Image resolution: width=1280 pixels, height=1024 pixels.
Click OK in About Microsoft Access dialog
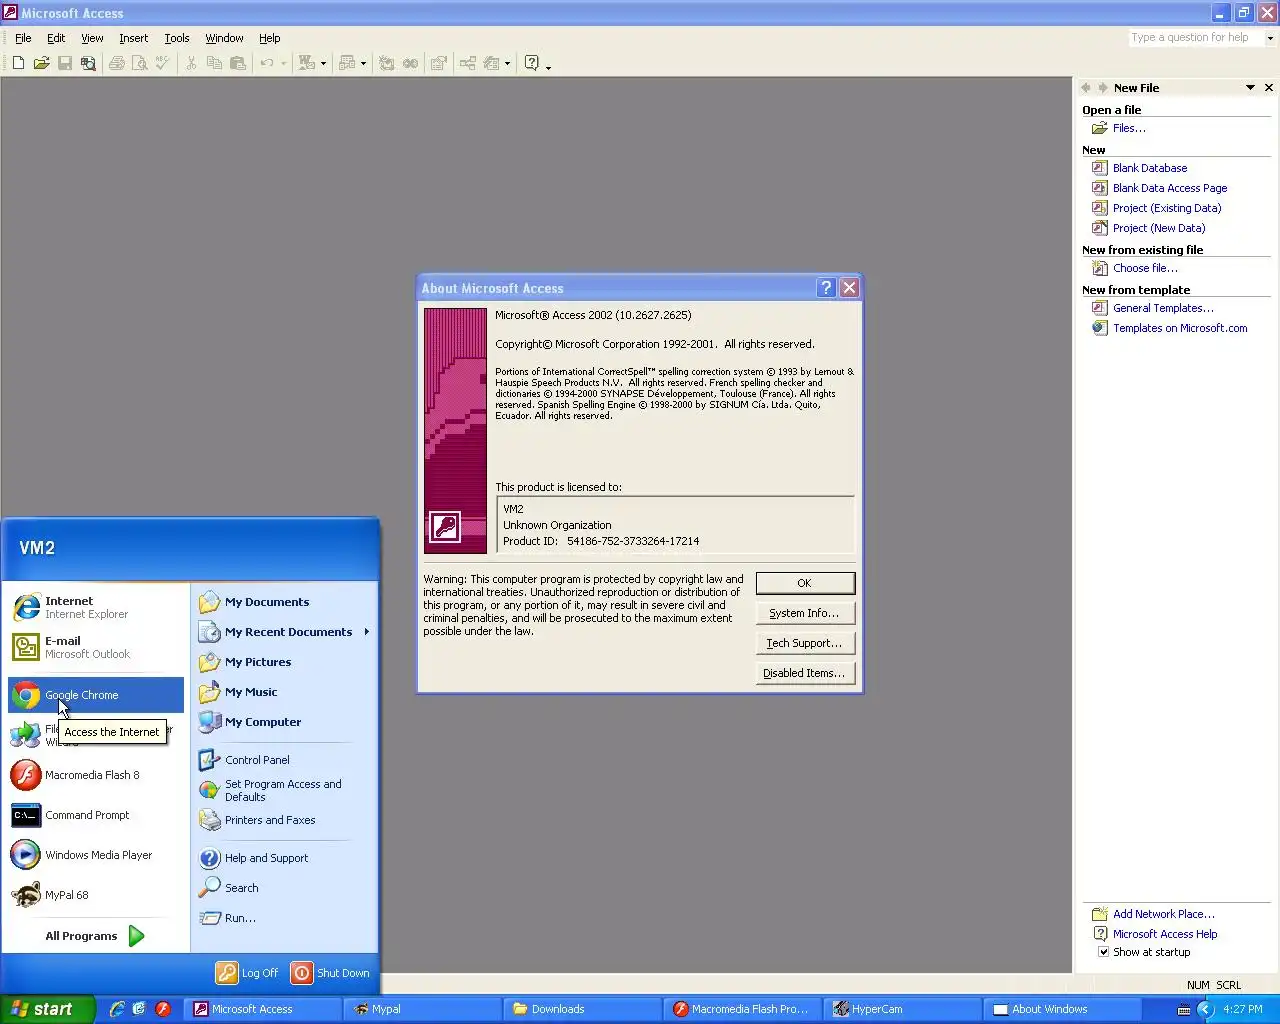click(x=805, y=583)
